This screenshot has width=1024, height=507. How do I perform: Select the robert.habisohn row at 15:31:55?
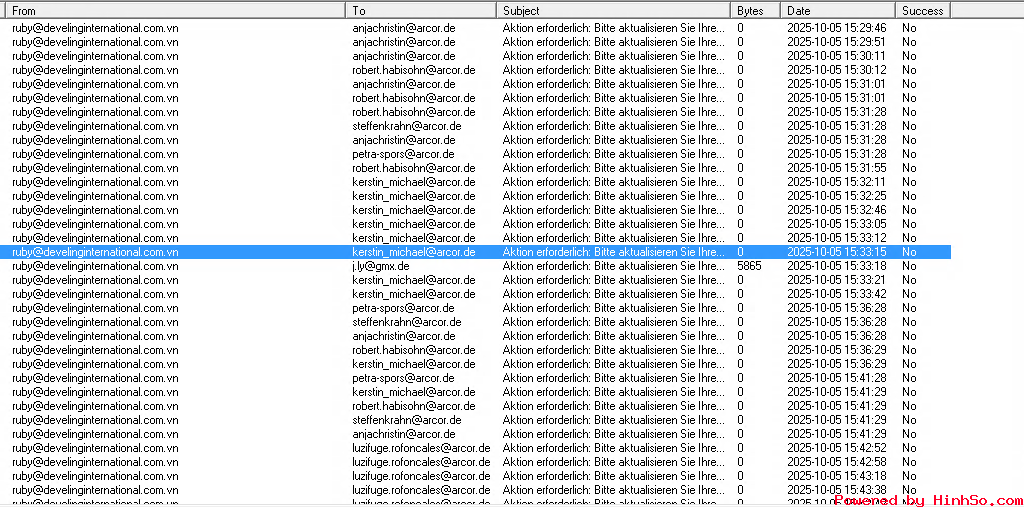click(x=413, y=168)
